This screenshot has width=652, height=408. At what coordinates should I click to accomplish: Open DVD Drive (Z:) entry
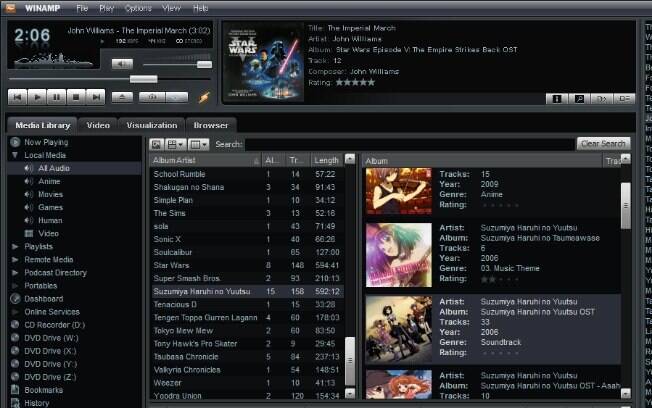pyautogui.click(x=50, y=377)
